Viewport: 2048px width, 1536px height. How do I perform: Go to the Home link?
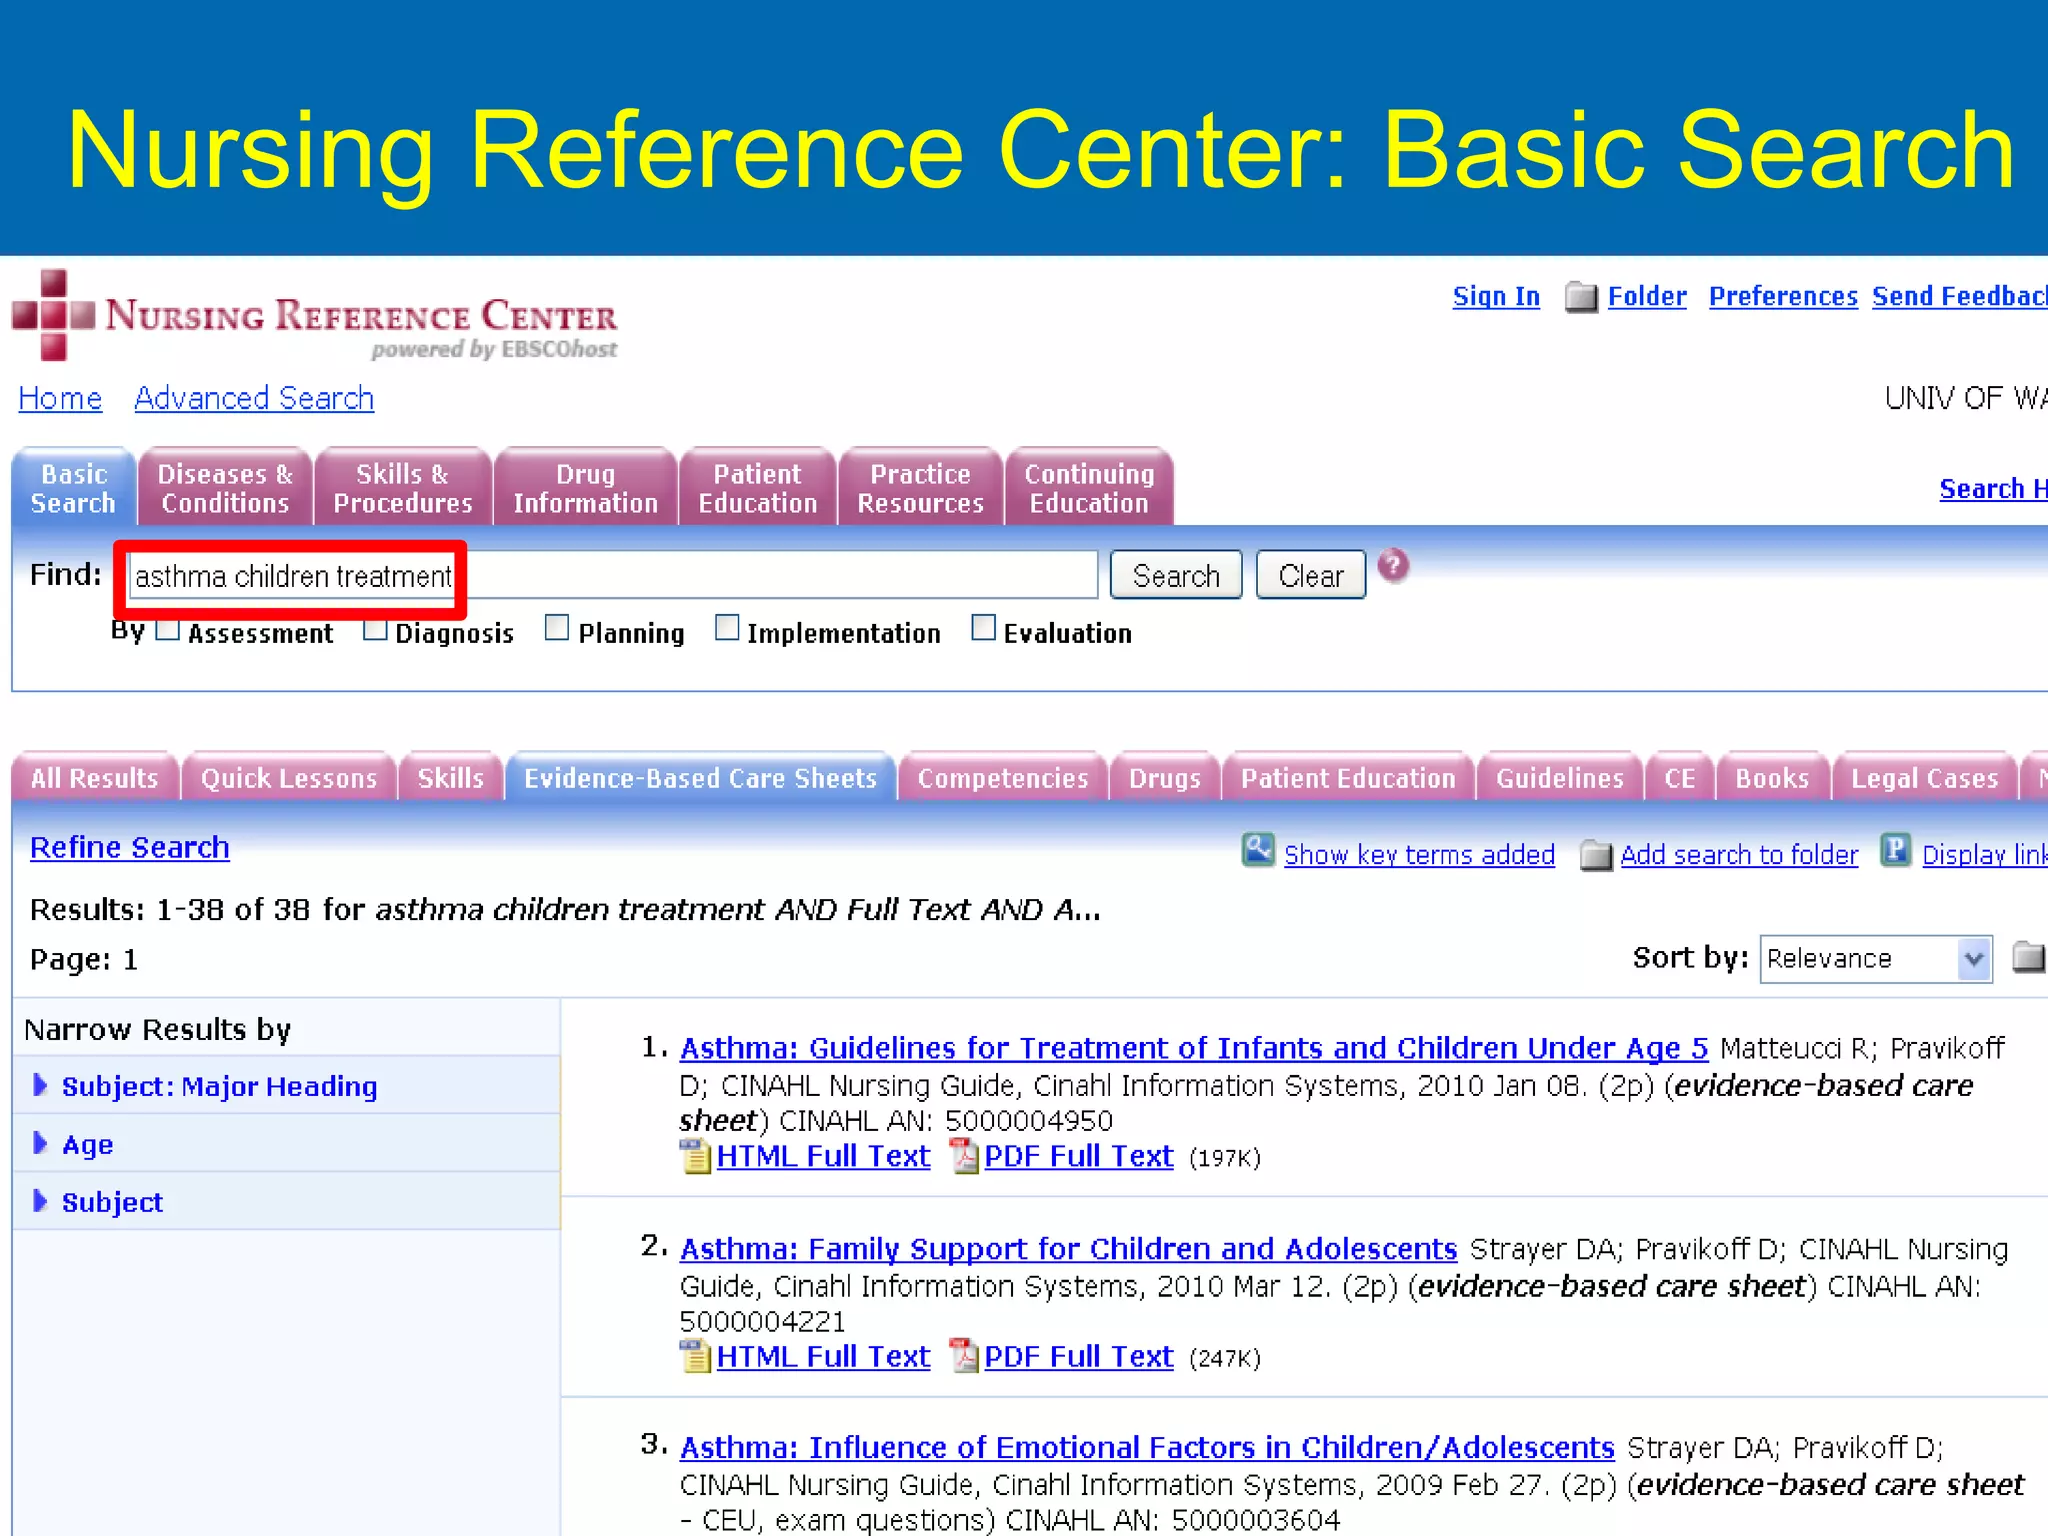tap(60, 398)
